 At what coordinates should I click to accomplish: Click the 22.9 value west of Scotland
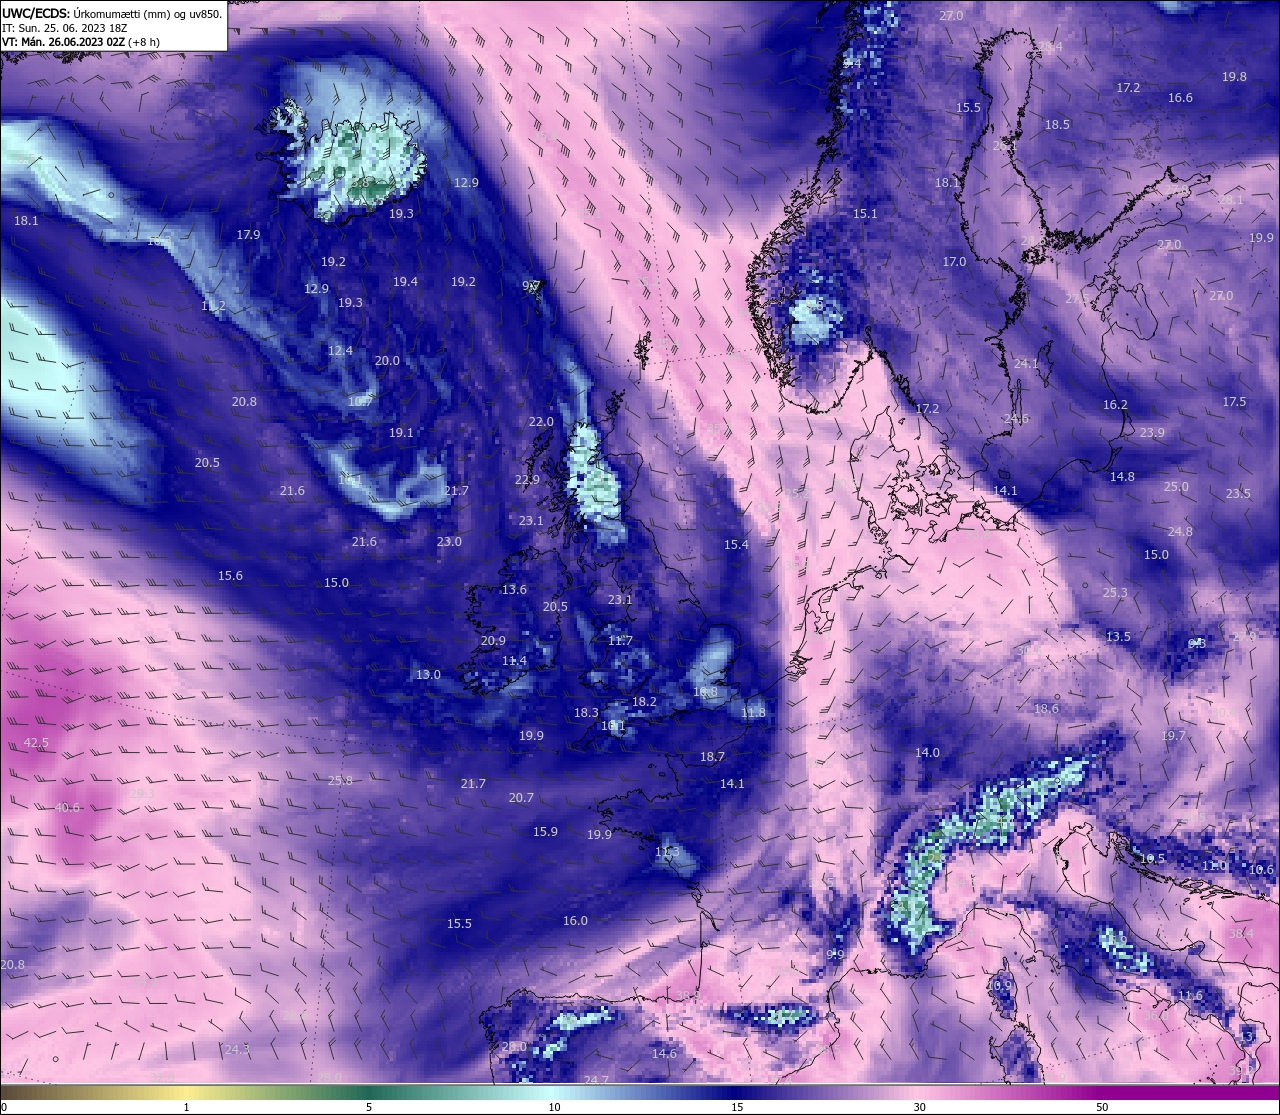[527, 480]
